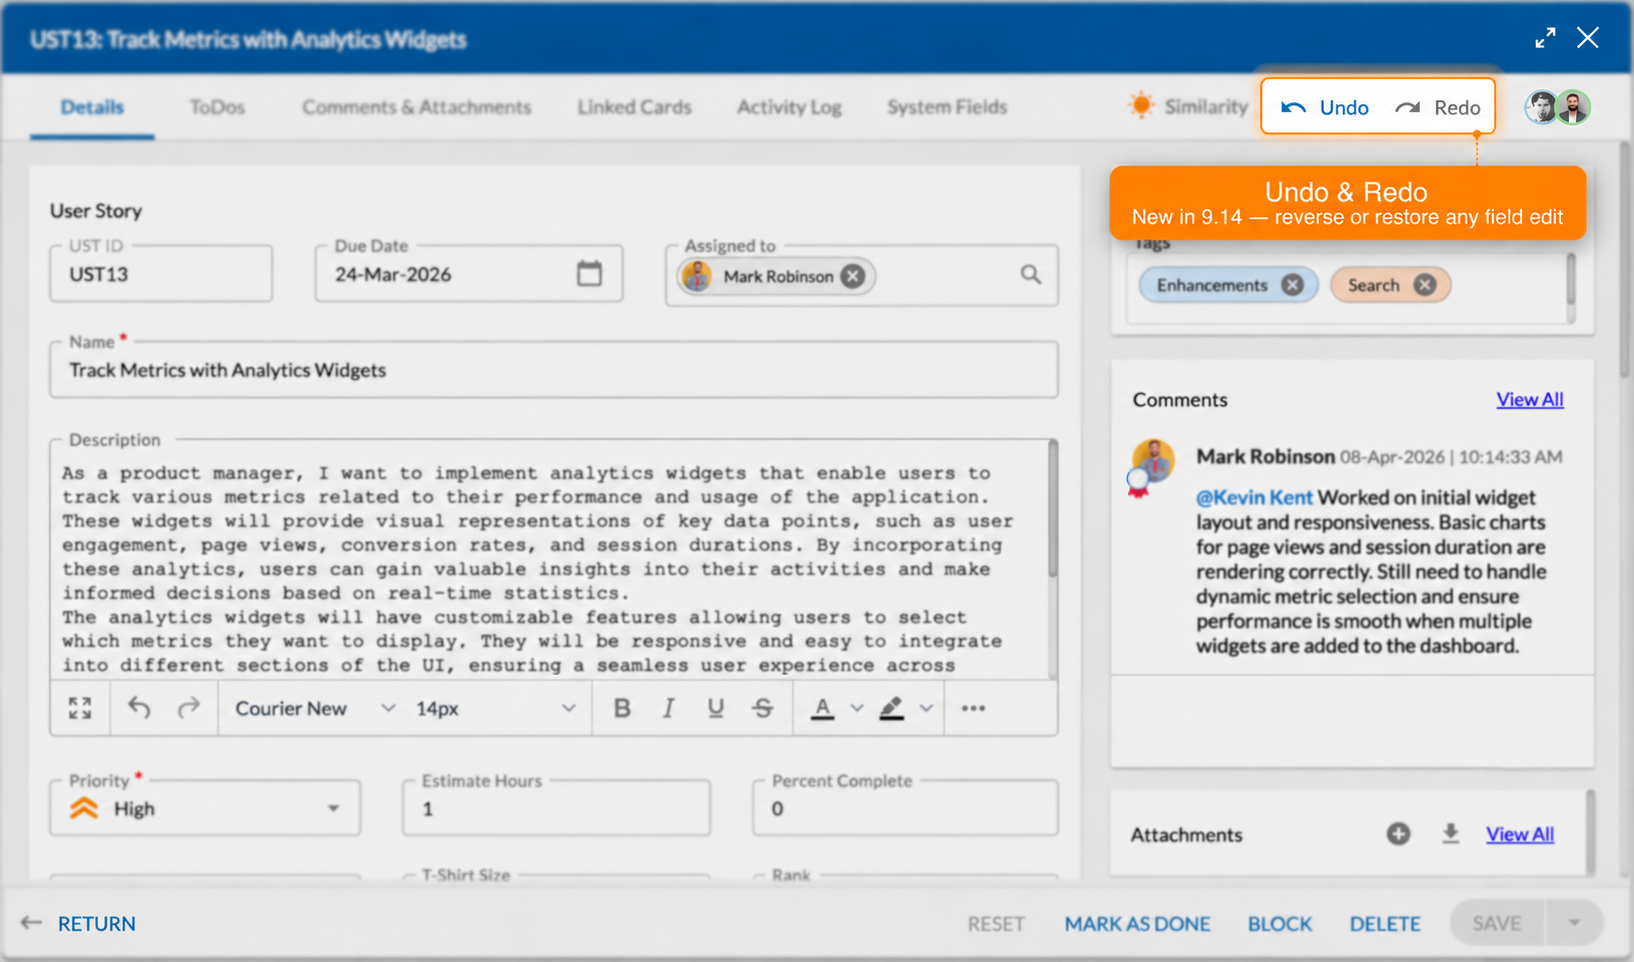The image size is (1634, 962).
Task: Click the description scrollbar
Action: 1052,510
